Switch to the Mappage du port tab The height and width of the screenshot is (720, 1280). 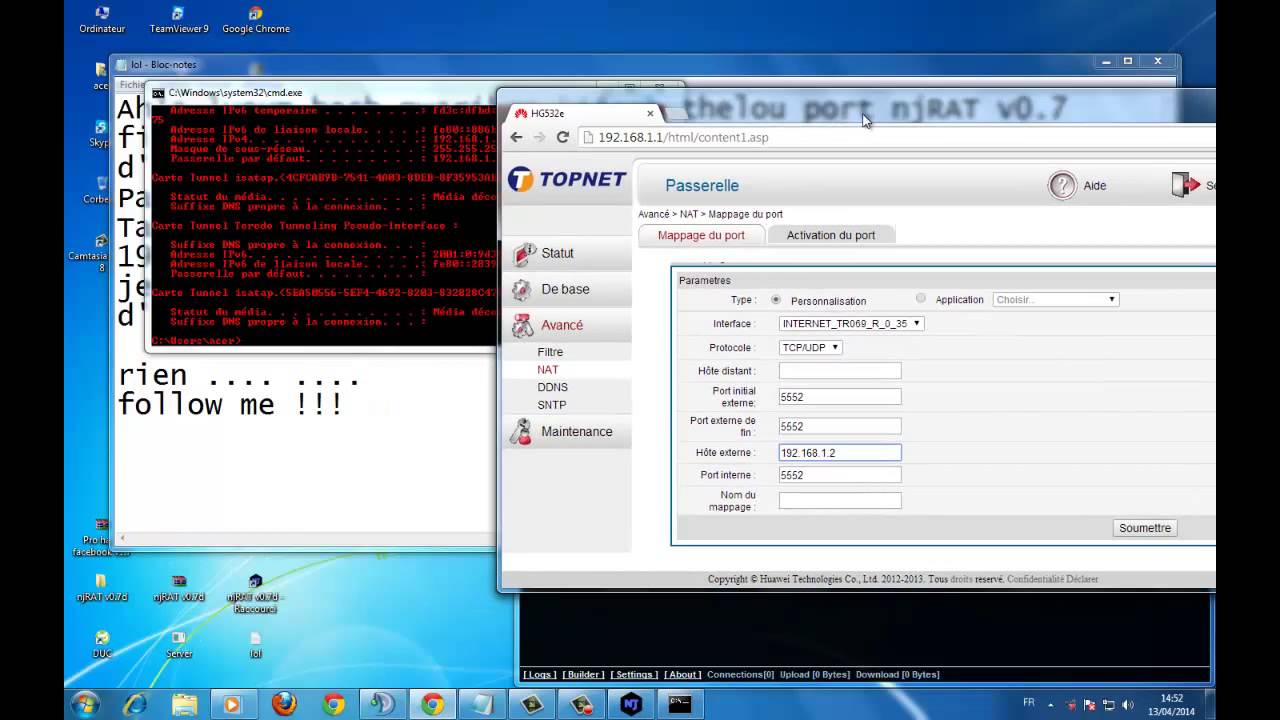point(701,235)
